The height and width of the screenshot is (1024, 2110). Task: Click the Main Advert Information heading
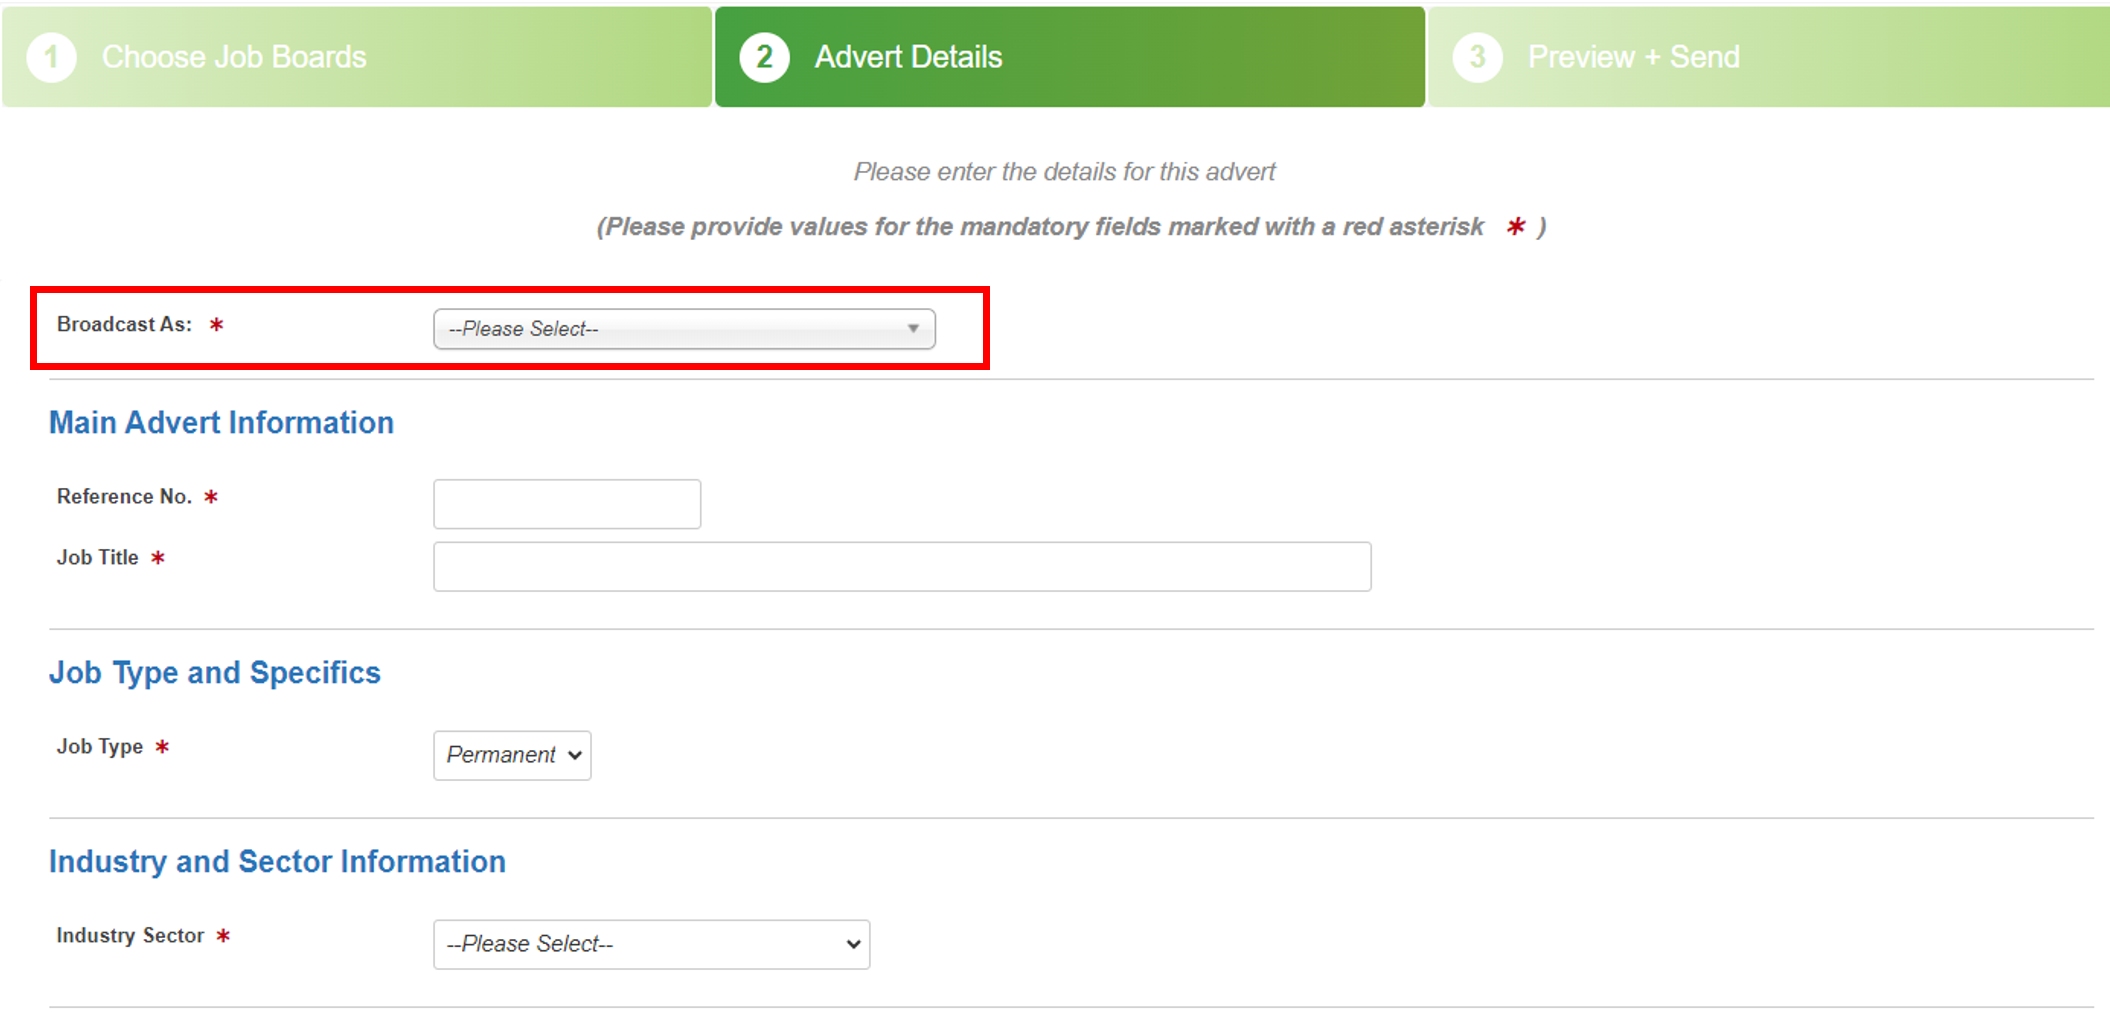222,423
